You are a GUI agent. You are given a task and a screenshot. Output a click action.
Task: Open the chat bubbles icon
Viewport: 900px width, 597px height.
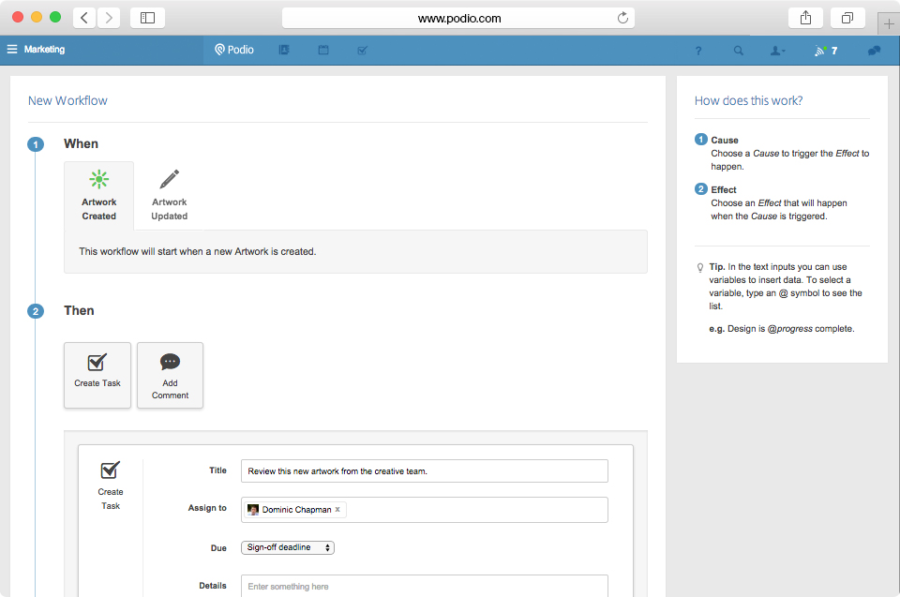coord(874,51)
